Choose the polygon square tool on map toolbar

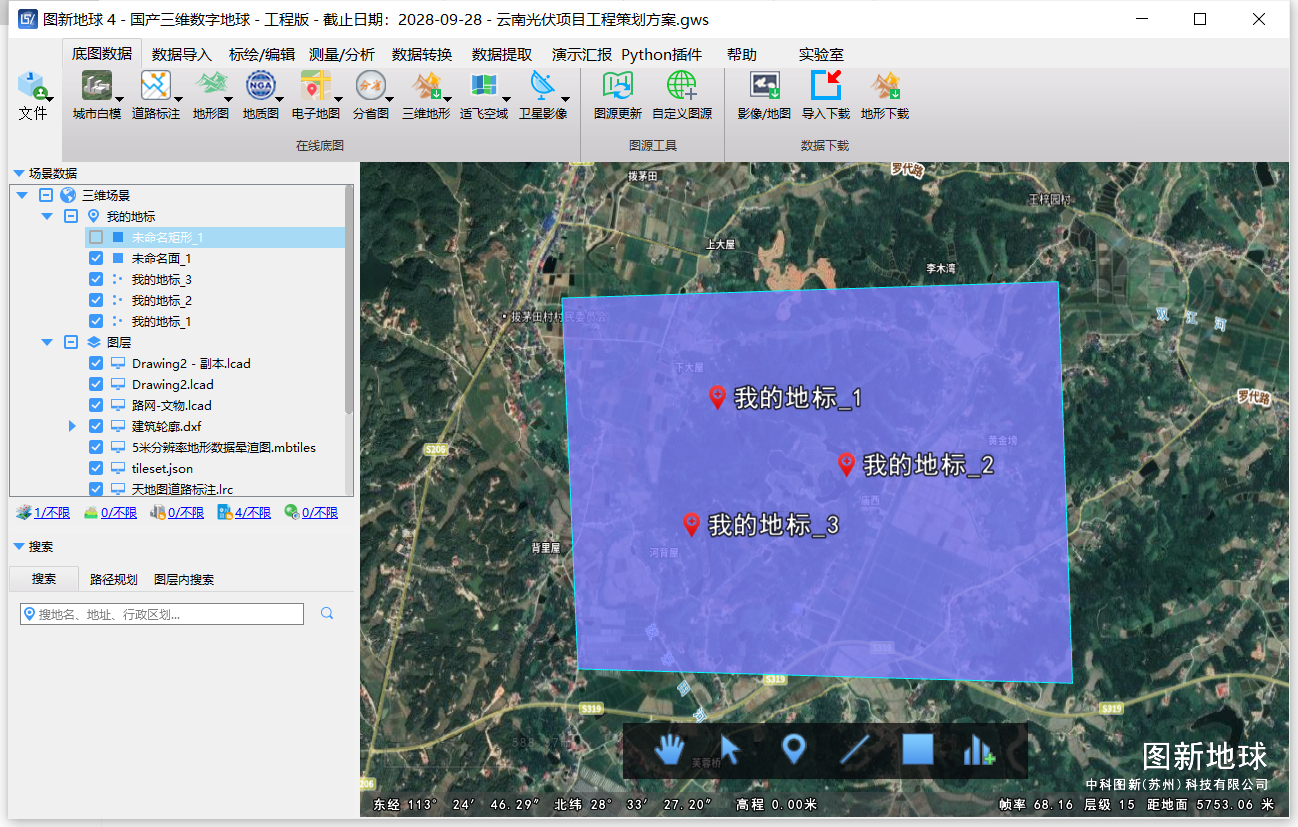pyautogui.click(x=918, y=749)
